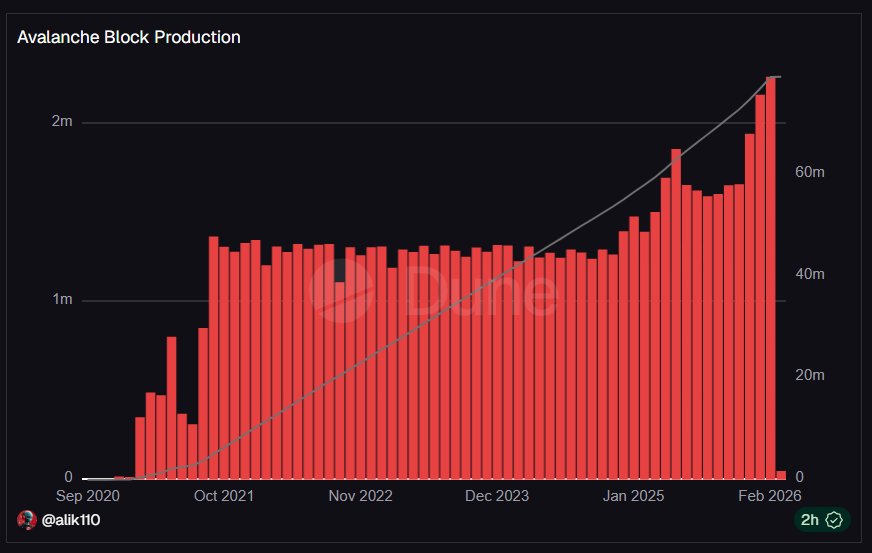Click the 60m right y-axis label

point(809,172)
